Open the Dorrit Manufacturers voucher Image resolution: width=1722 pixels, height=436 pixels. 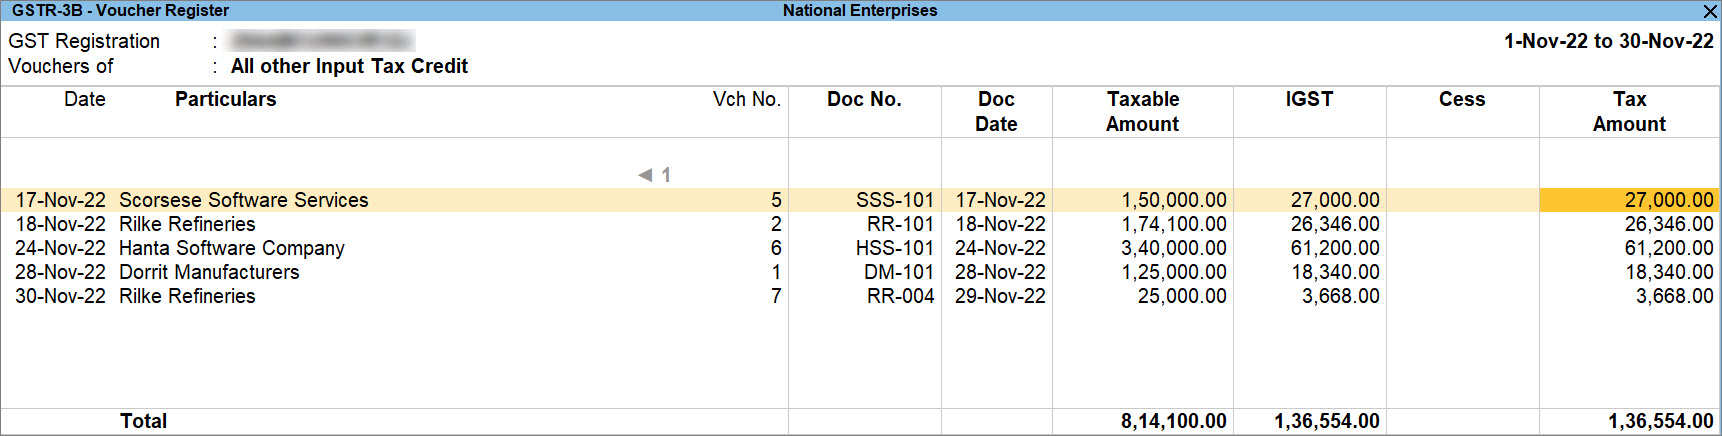coord(860,272)
